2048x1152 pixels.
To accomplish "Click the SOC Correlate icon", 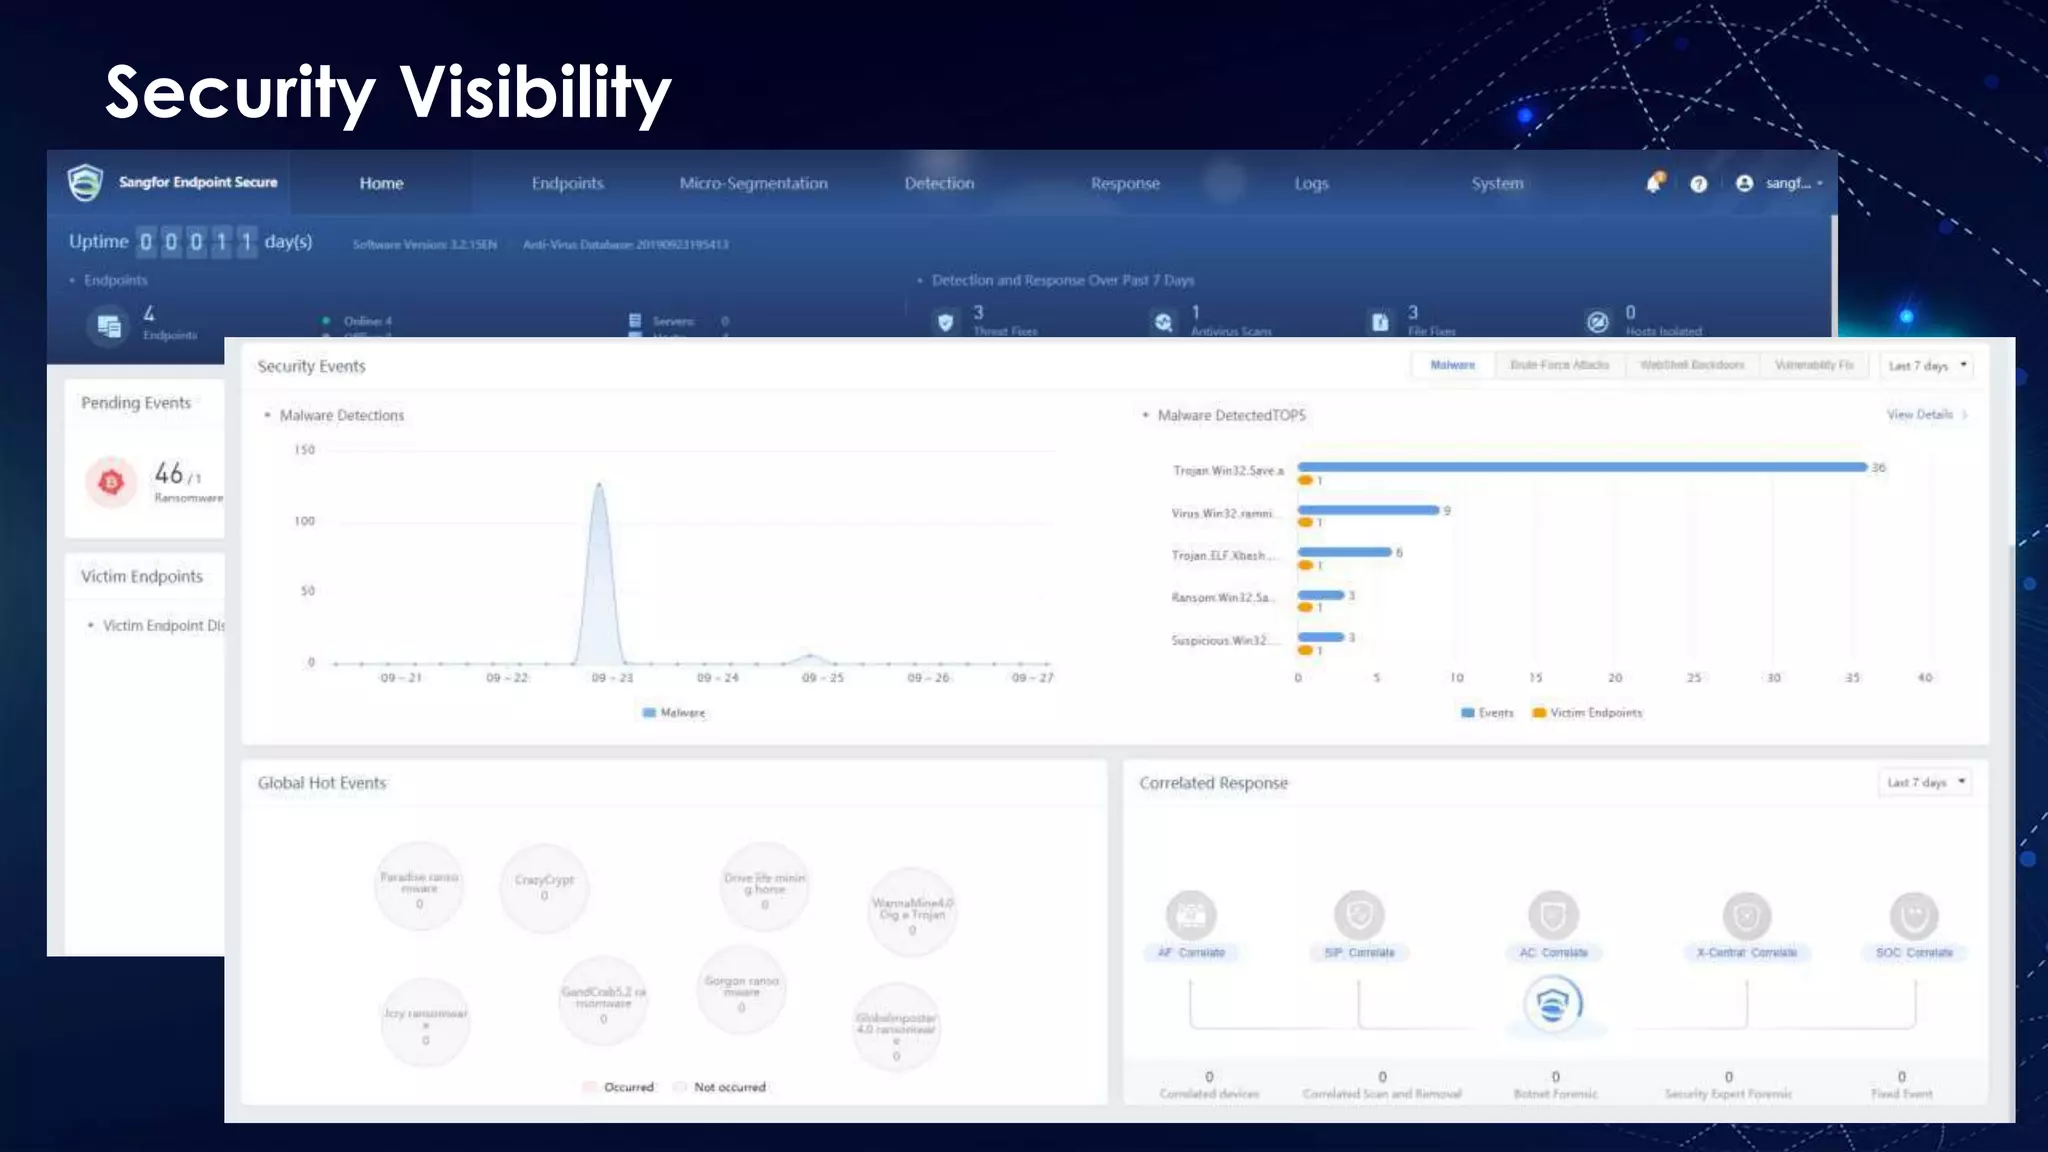I will pyautogui.click(x=1913, y=915).
